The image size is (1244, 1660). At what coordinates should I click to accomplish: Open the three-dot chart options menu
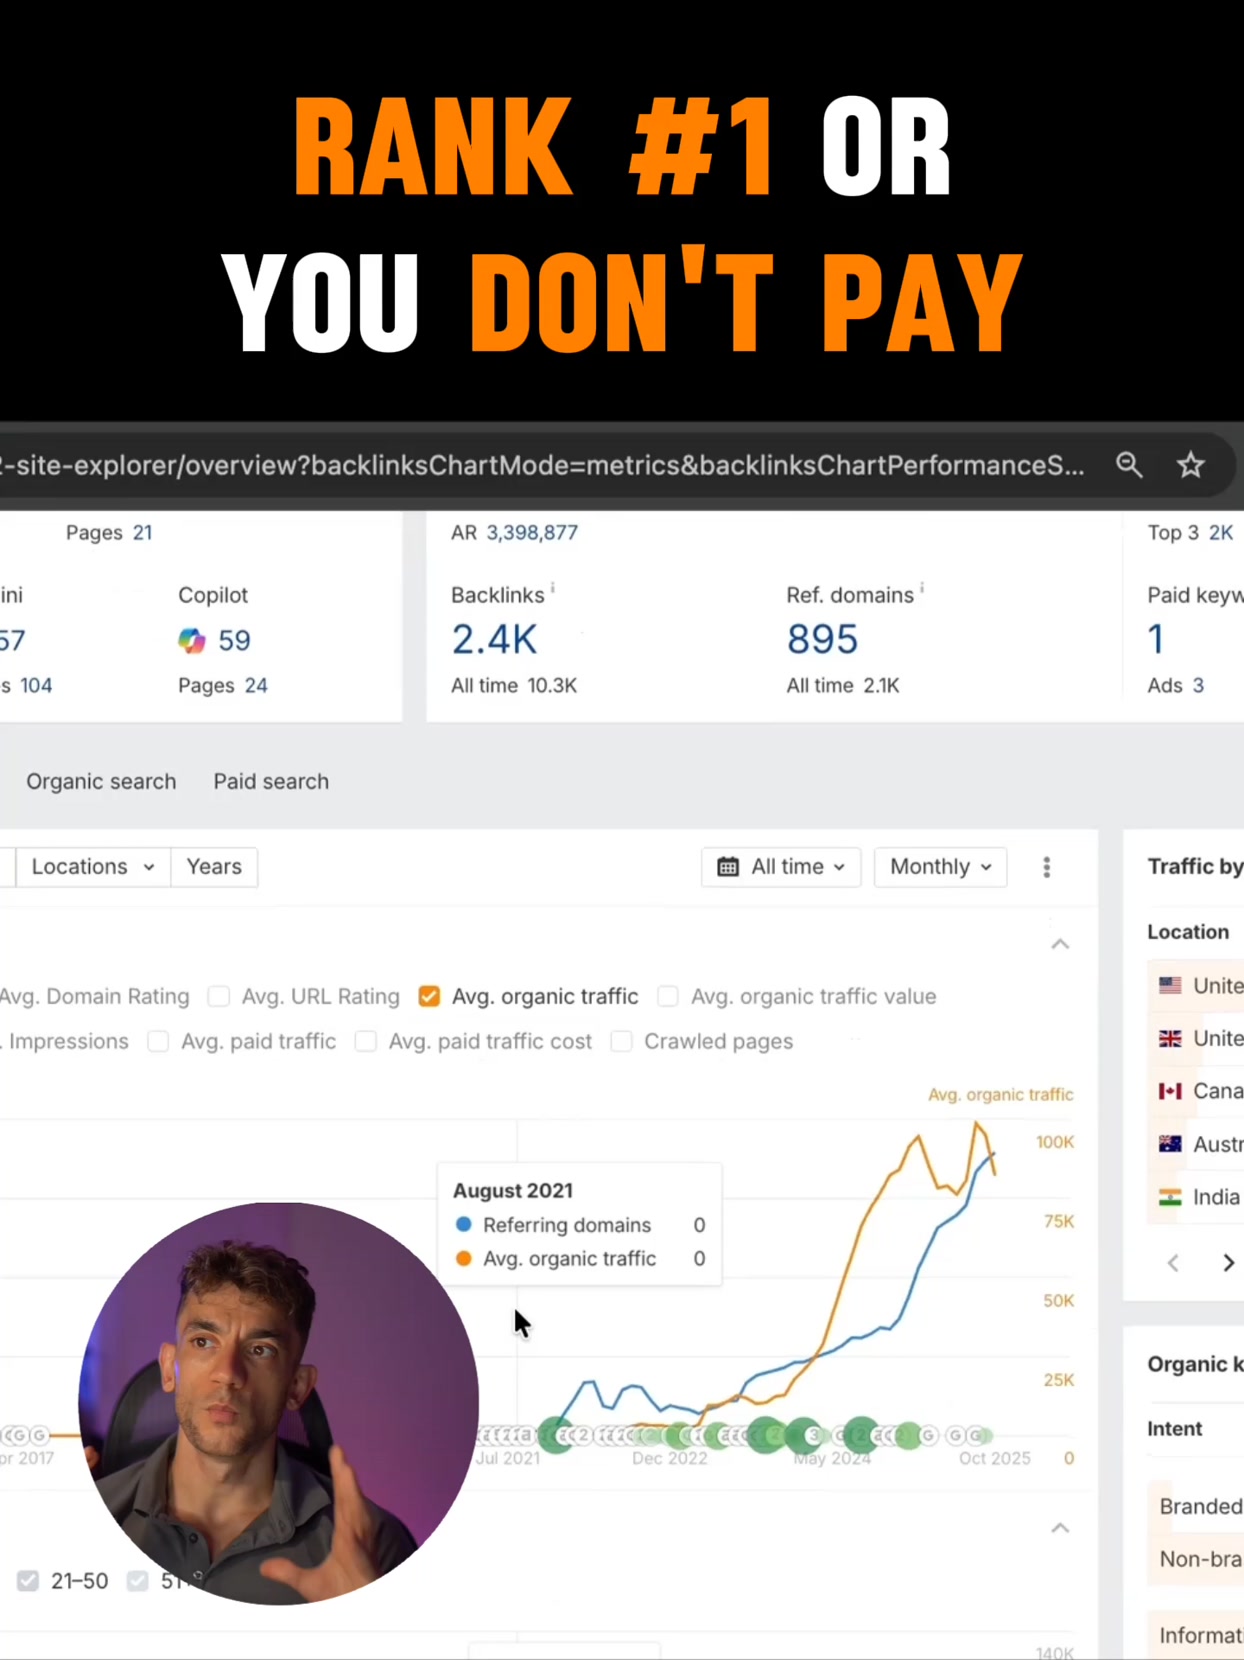pyautogui.click(x=1047, y=867)
